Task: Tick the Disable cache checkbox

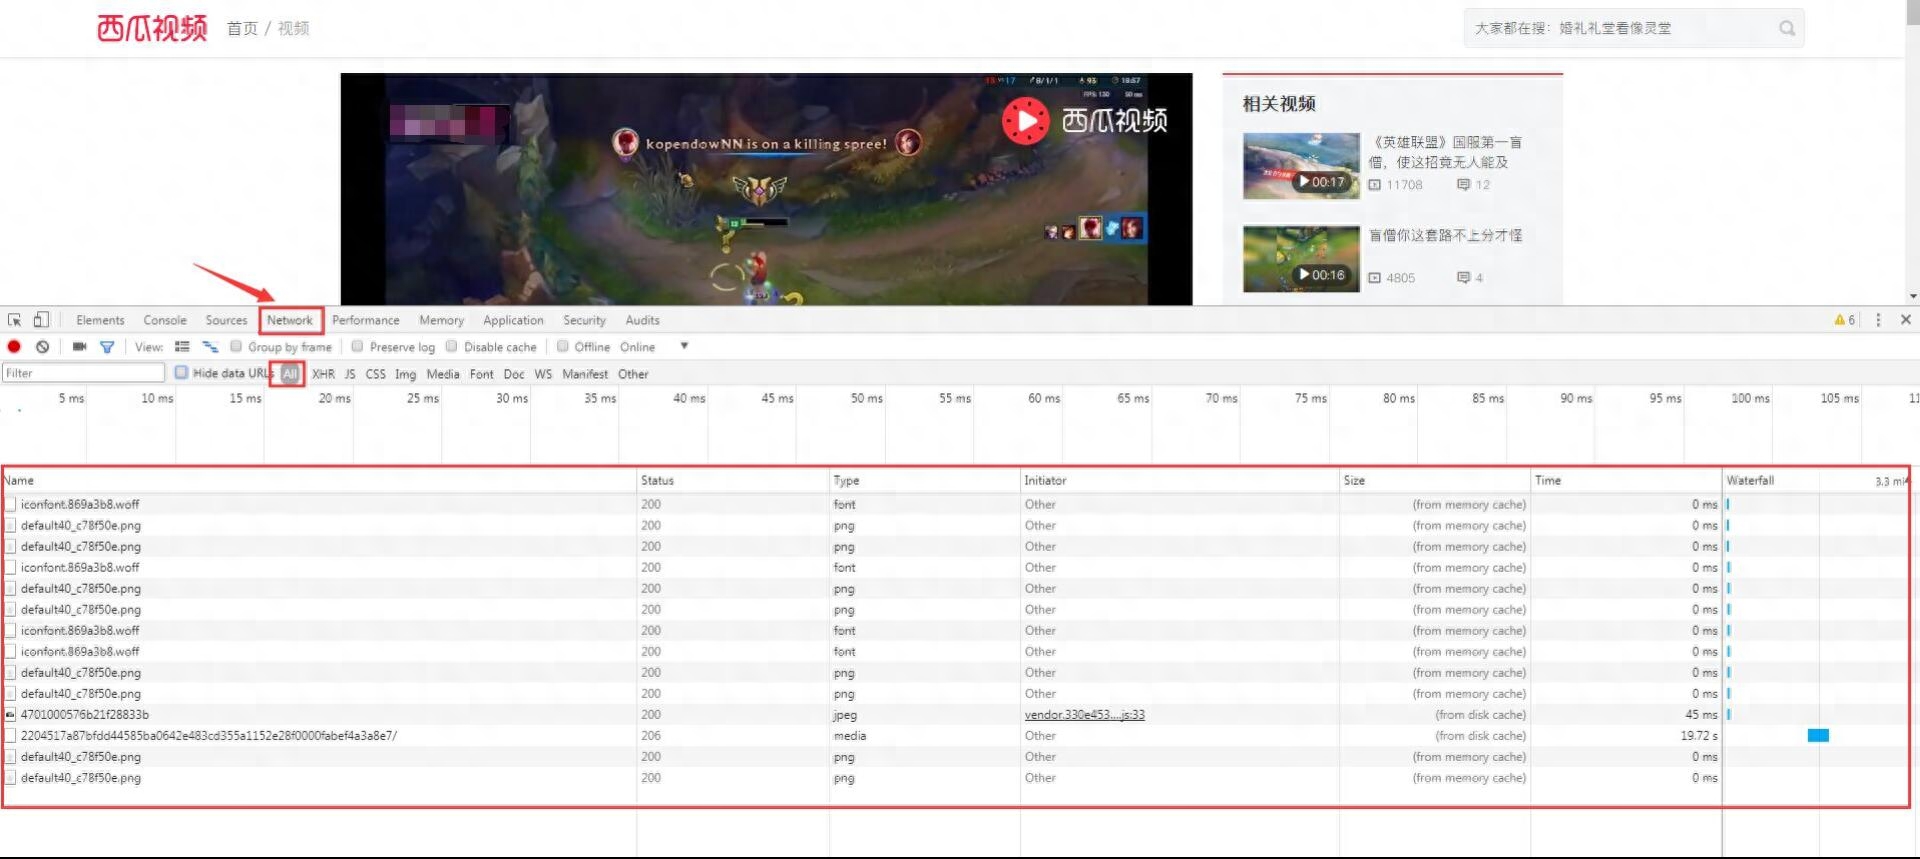Action: click(x=451, y=347)
